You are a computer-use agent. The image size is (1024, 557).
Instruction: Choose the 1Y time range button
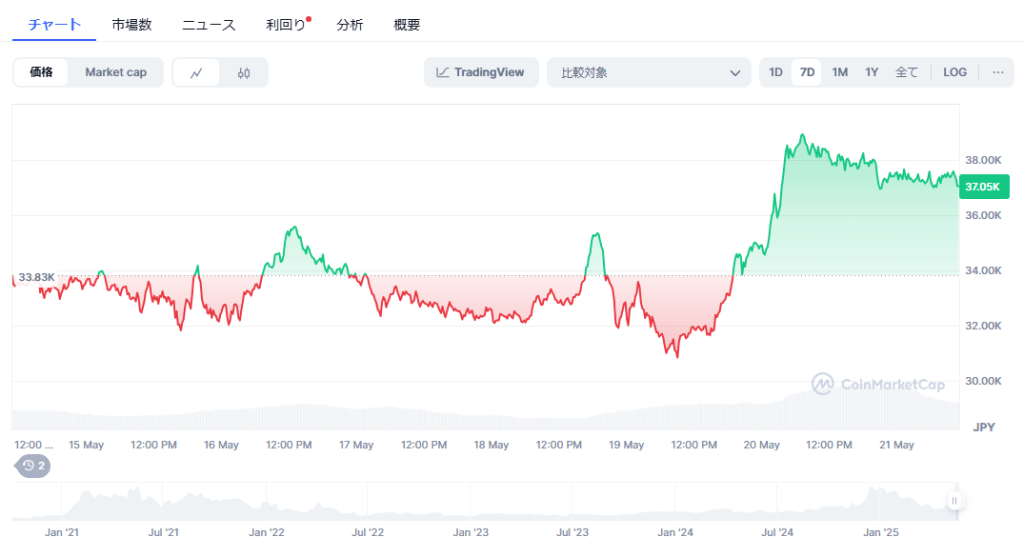coord(872,72)
